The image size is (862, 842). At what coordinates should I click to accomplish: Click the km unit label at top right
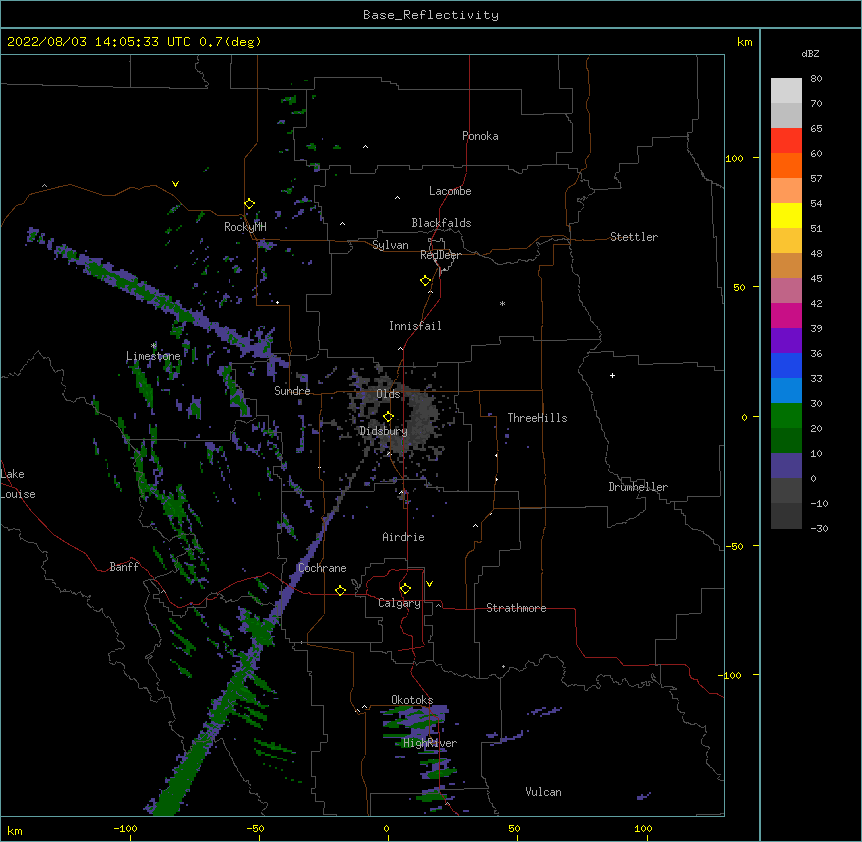coord(744,42)
